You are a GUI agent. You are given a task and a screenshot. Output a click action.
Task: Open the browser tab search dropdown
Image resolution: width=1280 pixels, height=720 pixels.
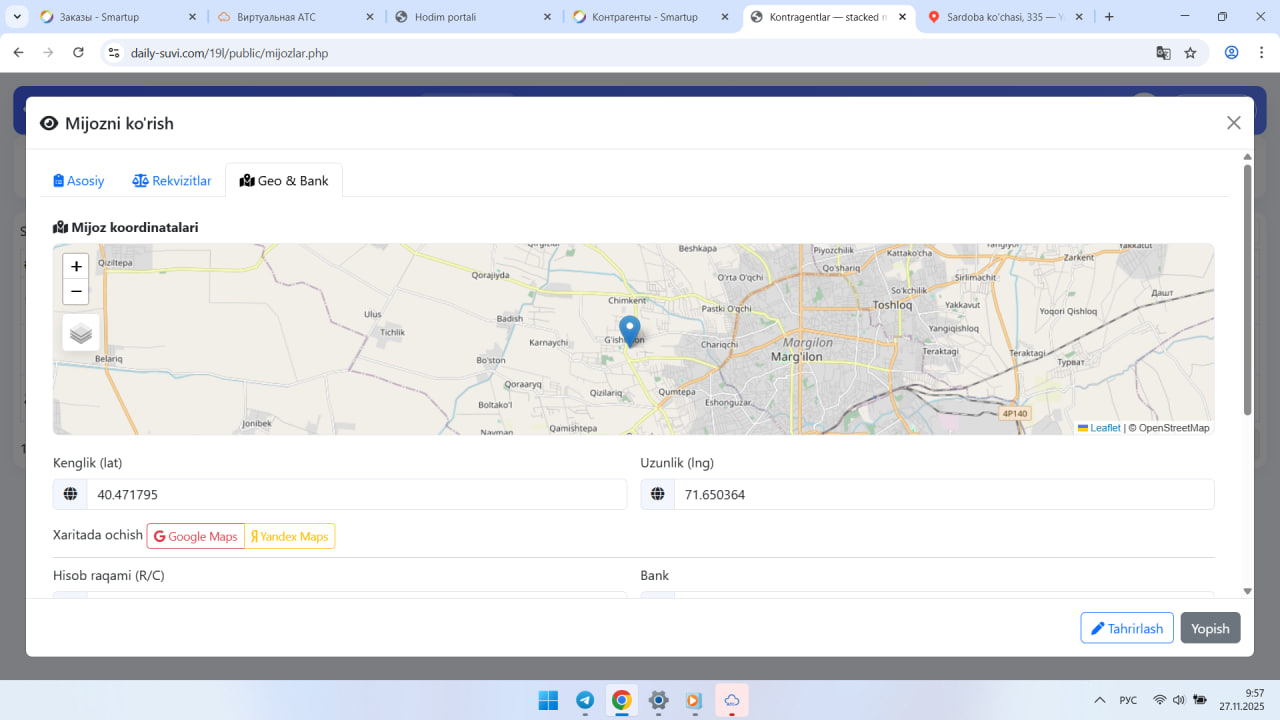pyautogui.click(x=17, y=17)
